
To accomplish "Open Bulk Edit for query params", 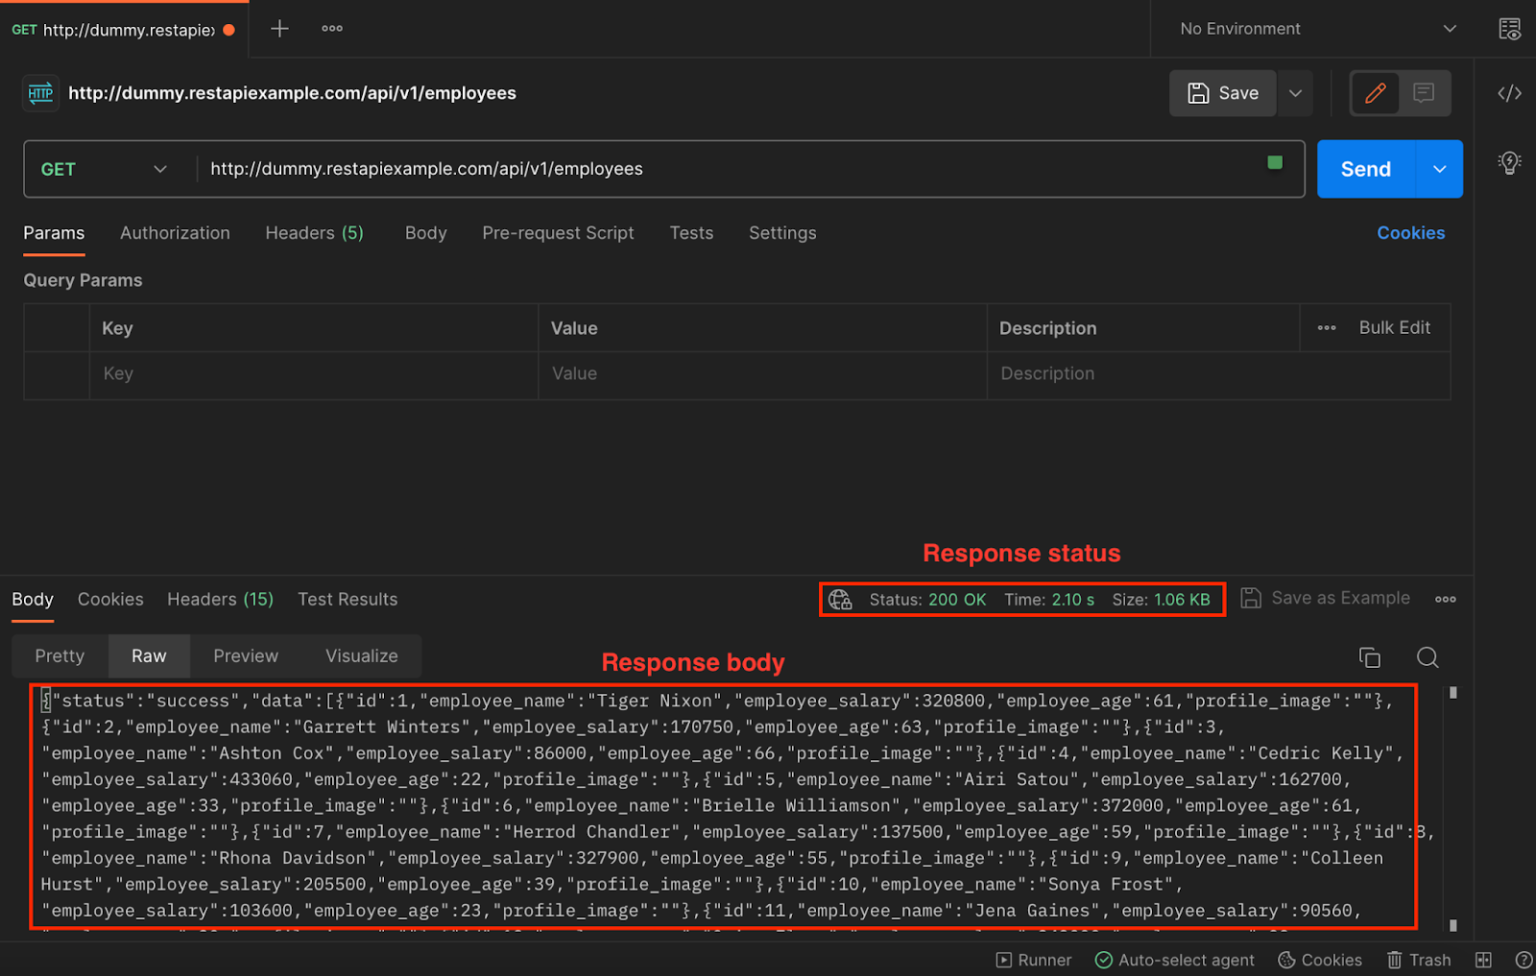I will click(x=1394, y=328).
